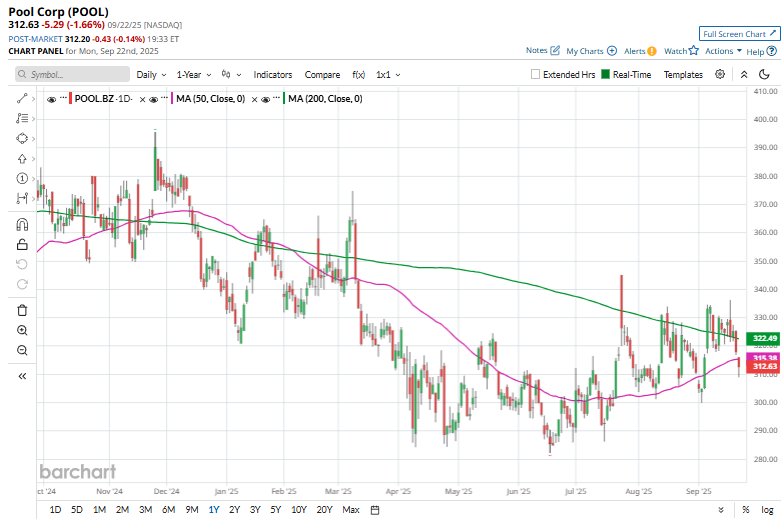Open Alerts notification icon
This screenshot has height=521, width=783.
pyautogui.click(x=652, y=51)
